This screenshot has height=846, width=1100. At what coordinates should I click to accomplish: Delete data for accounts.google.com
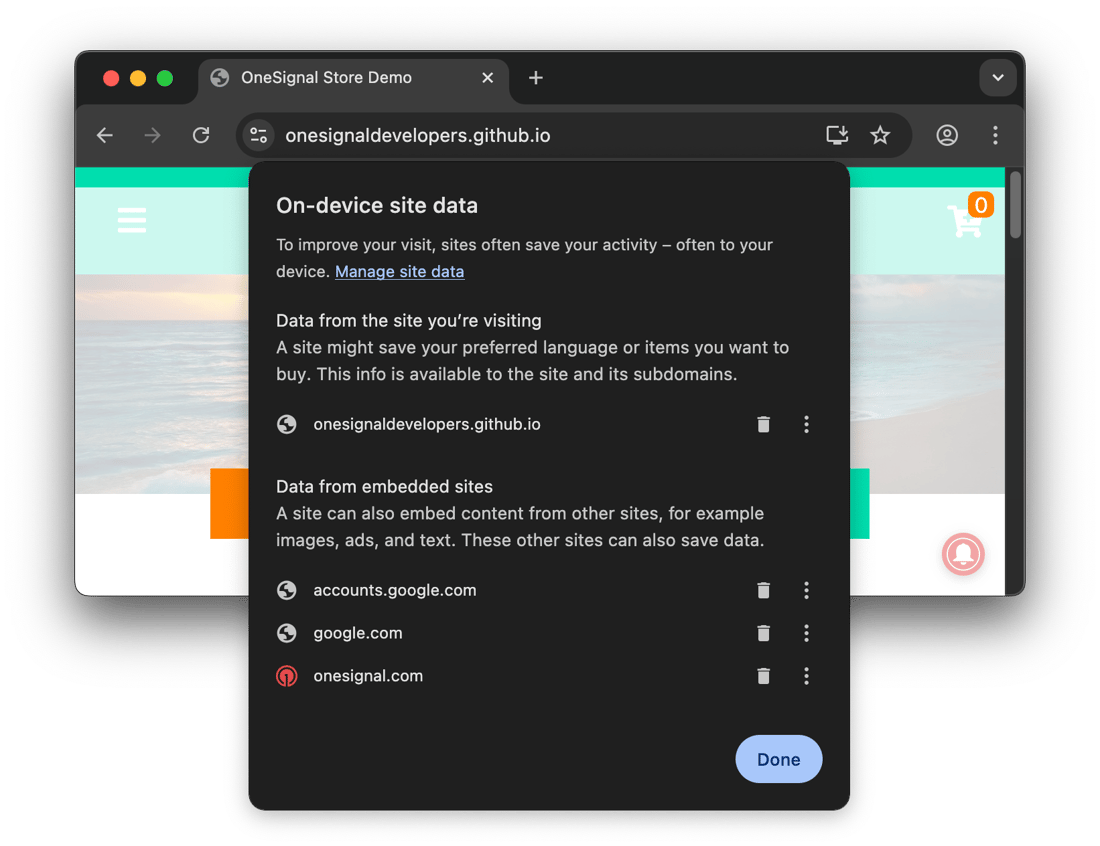coord(763,591)
